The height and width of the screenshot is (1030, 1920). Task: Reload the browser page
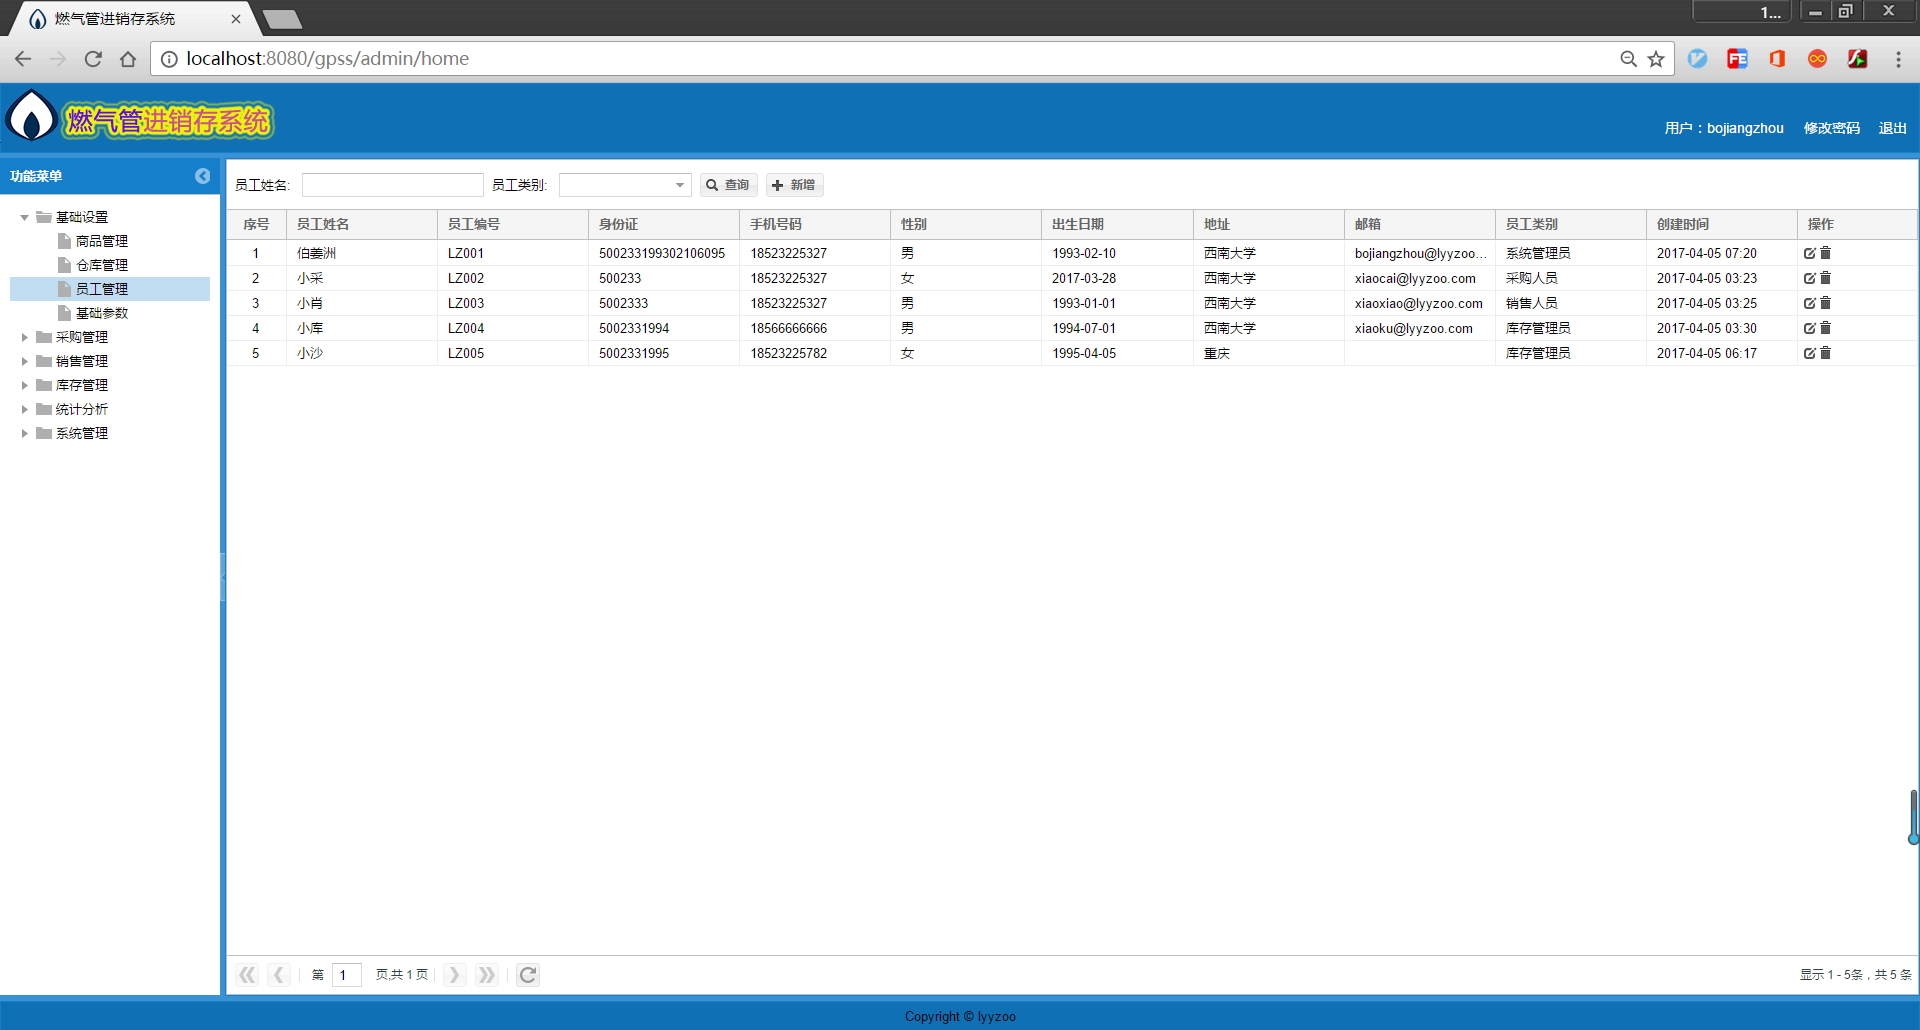[93, 59]
